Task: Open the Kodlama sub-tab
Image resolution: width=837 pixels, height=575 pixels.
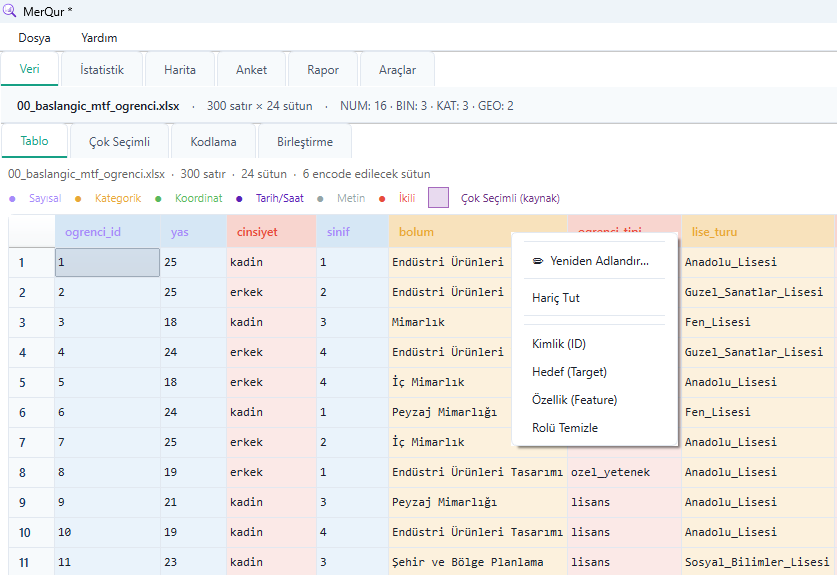Action: pos(214,142)
